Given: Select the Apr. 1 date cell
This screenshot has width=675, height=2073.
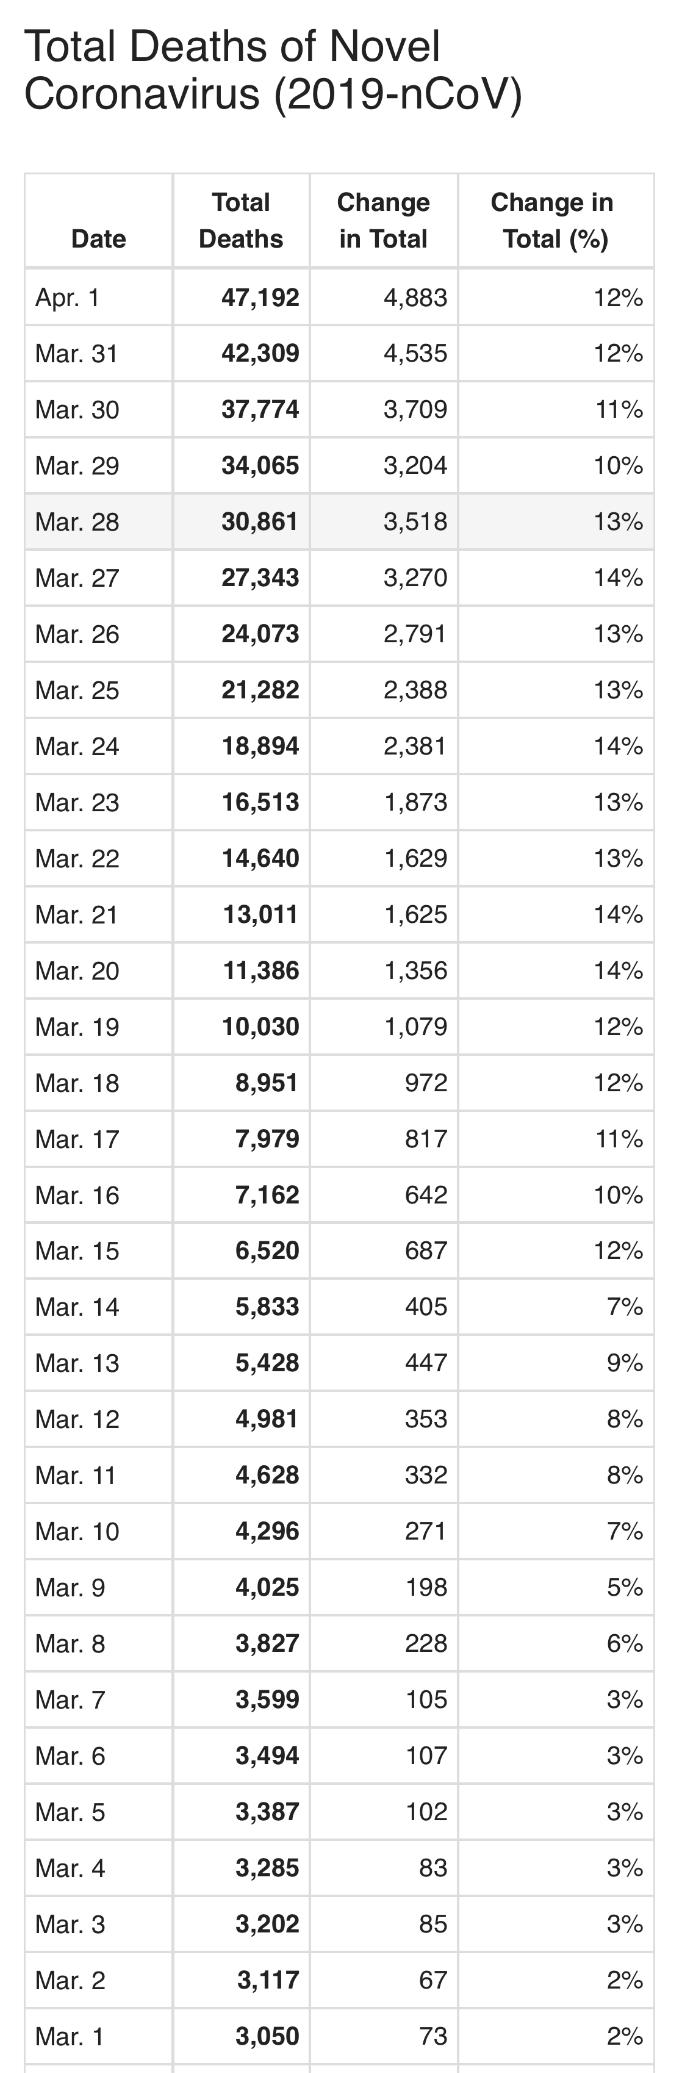Looking at the screenshot, I should (67, 298).
